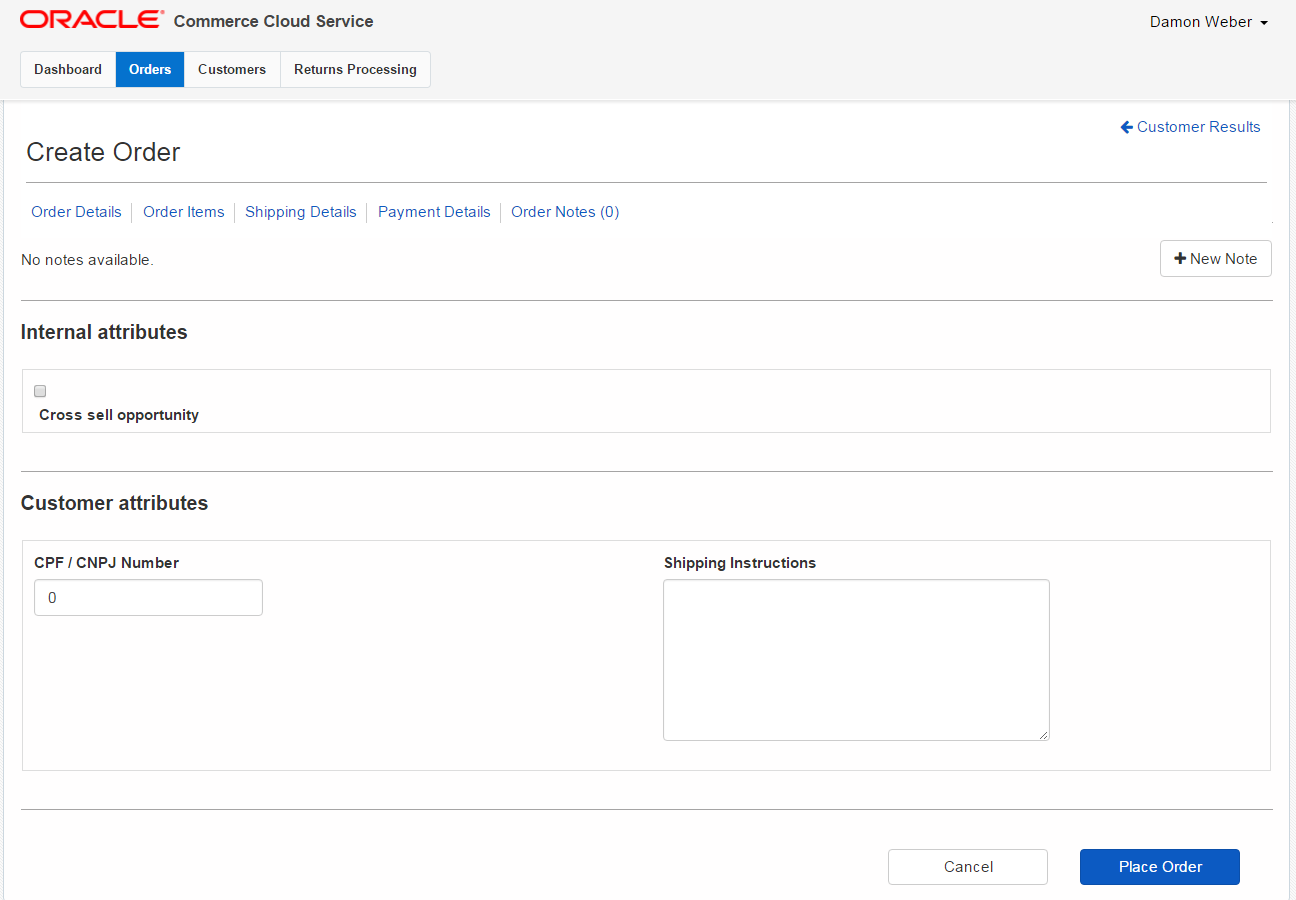Click the Shipping Instructions resize handle
Image resolution: width=1296 pixels, height=900 pixels.
(x=1043, y=735)
